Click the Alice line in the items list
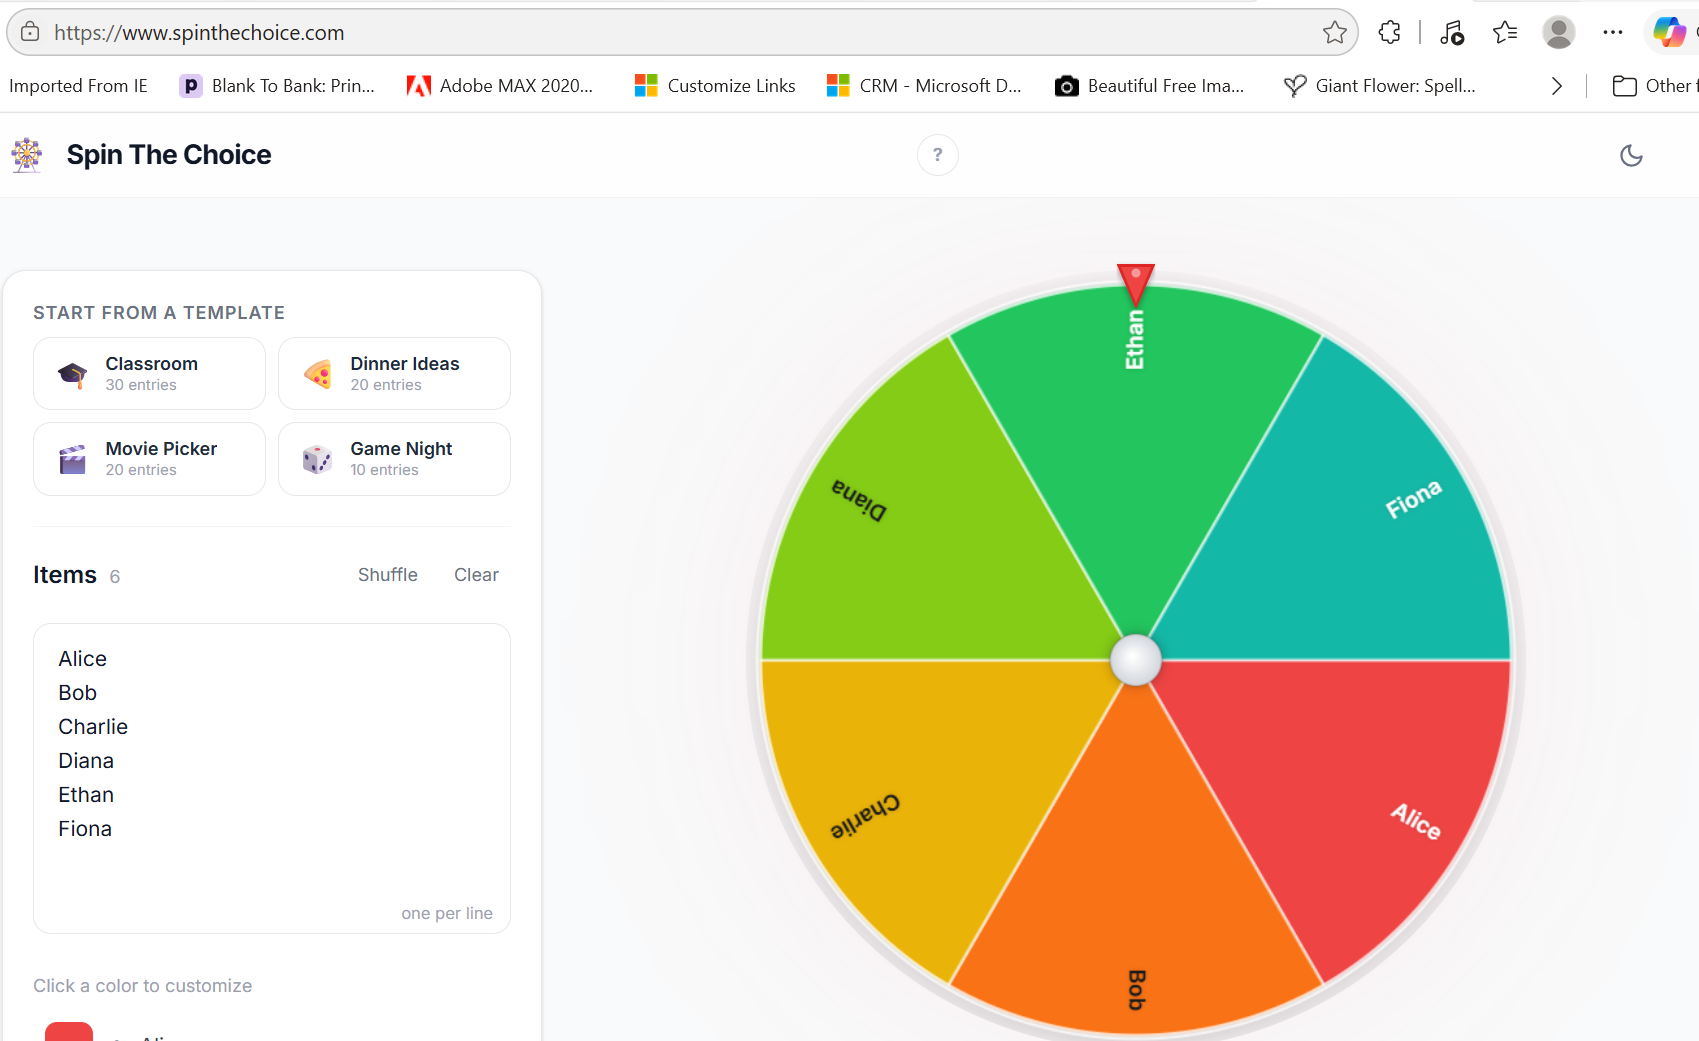This screenshot has height=1041, width=1699. coord(82,659)
